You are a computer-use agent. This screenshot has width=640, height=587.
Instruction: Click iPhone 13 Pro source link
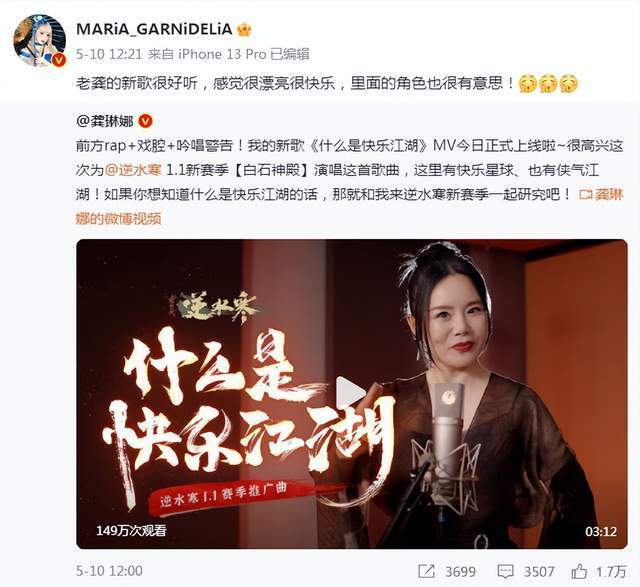tap(222, 54)
